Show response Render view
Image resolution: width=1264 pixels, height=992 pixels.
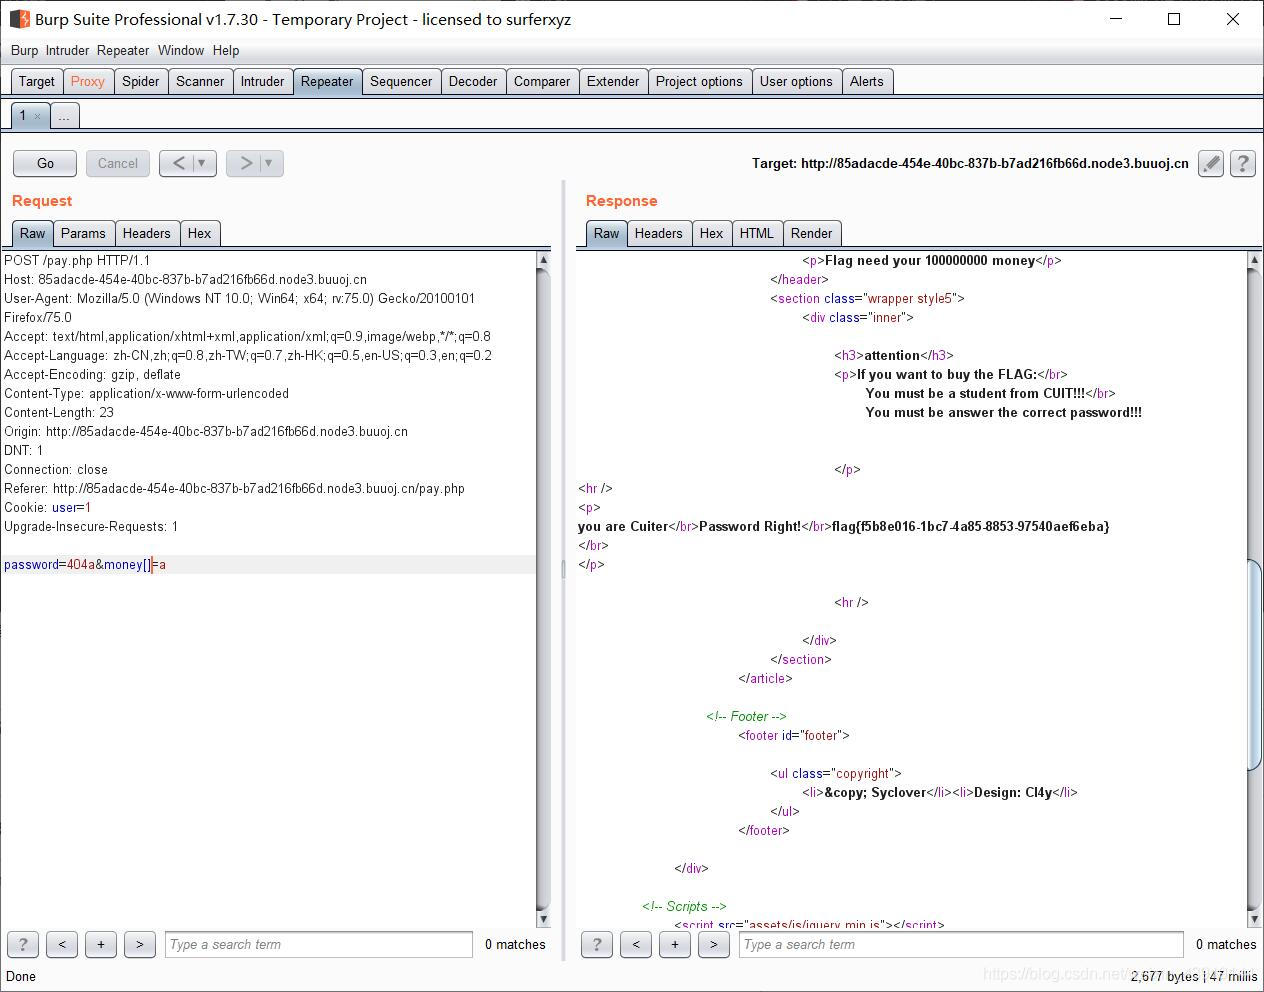coord(812,233)
